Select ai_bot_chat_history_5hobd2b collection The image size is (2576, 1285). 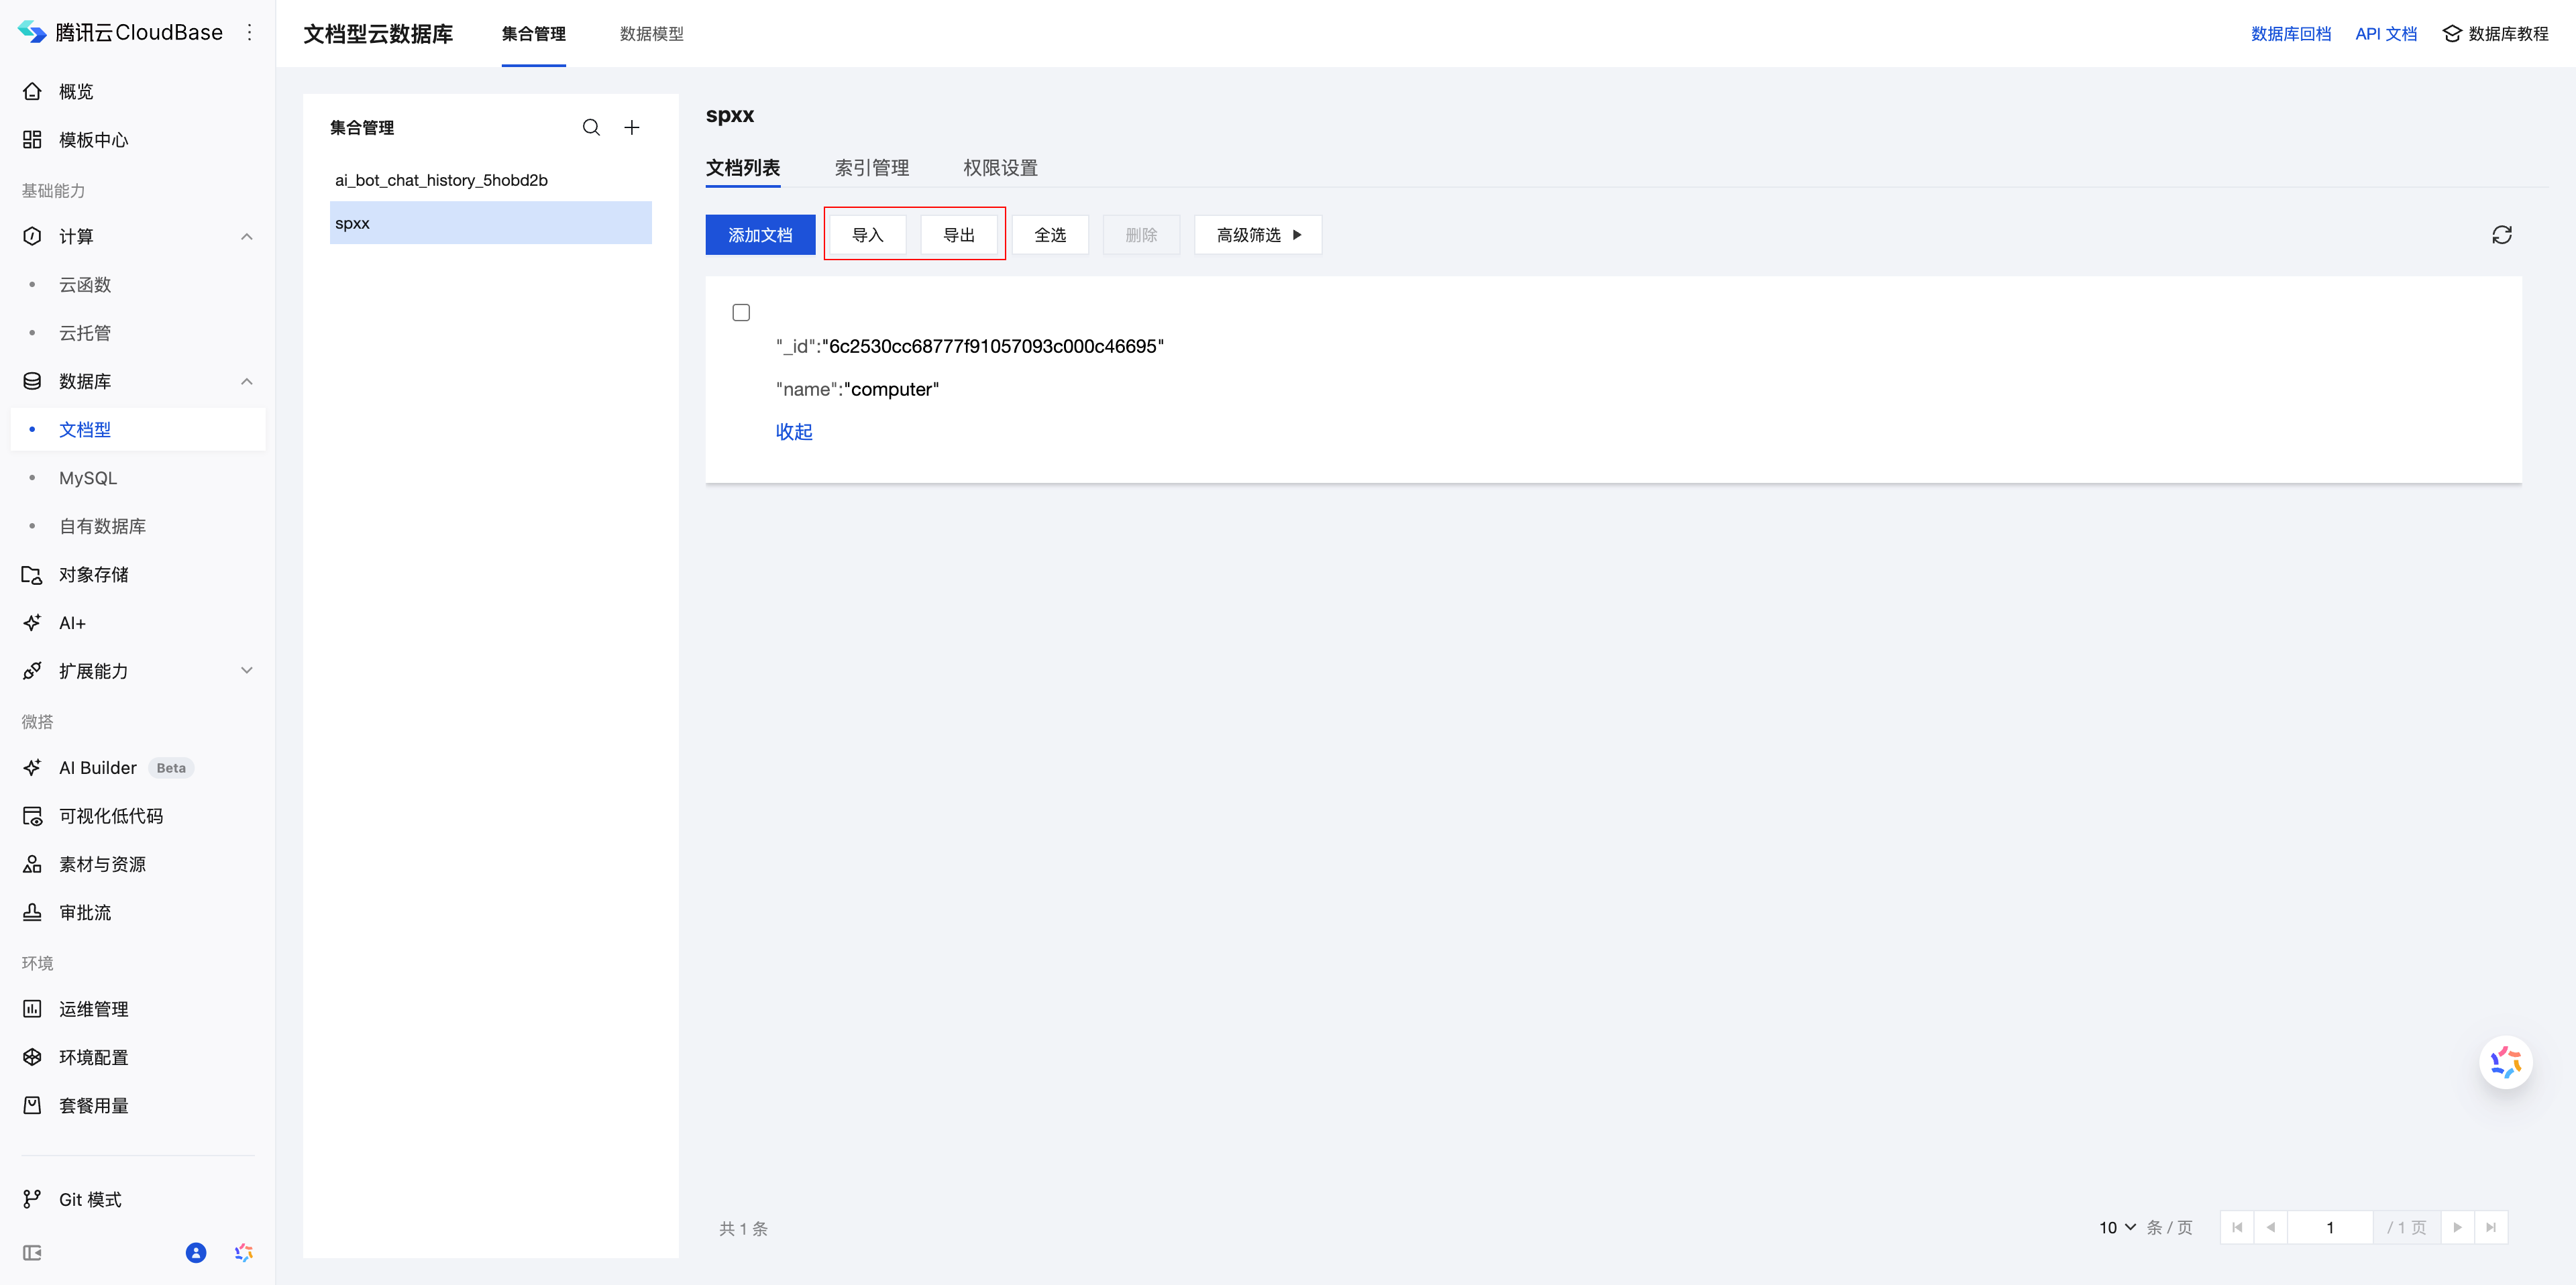pos(490,180)
